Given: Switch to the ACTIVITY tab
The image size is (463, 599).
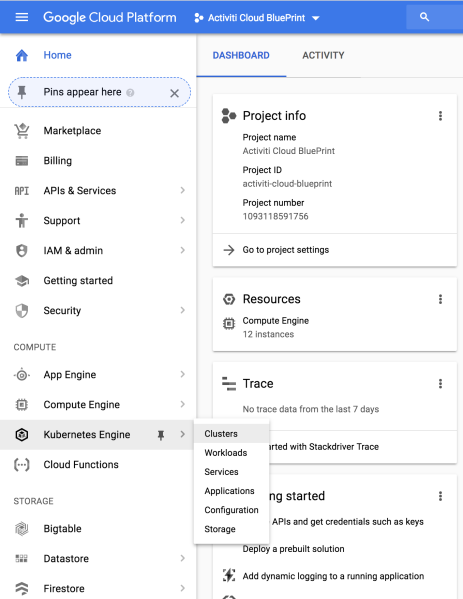Looking at the screenshot, I should pos(323,56).
